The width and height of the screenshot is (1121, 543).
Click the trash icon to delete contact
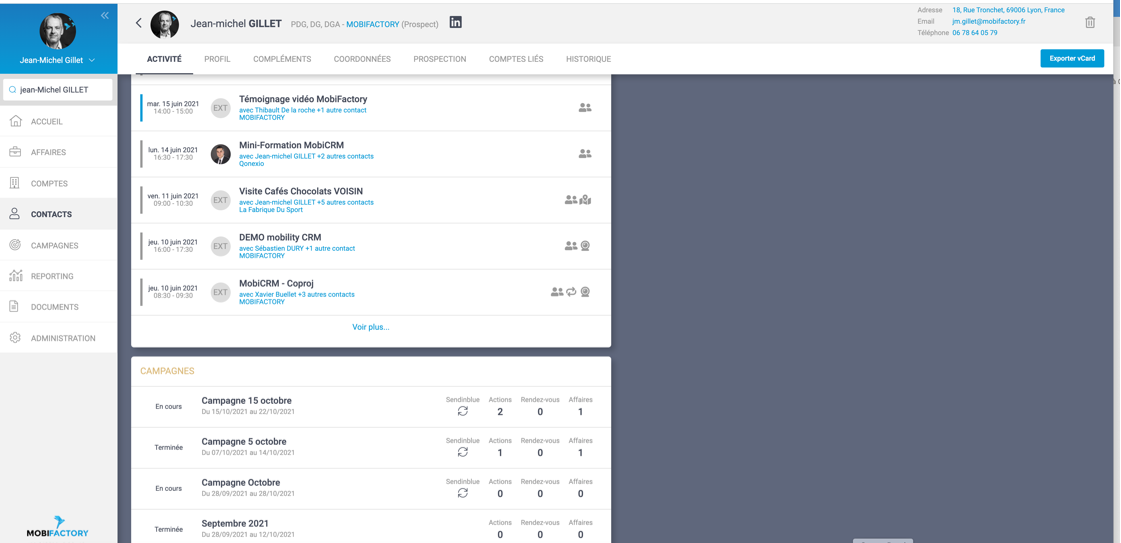[x=1090, y=22]
